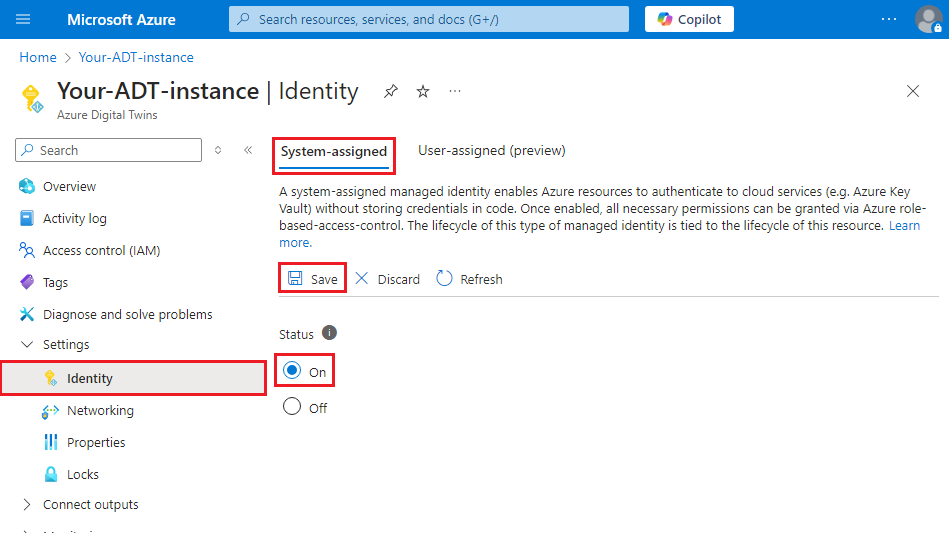Viewport: 949px width, 533px height.
Task: Click the Refresh icon button
Action: (x=445, y=279)
